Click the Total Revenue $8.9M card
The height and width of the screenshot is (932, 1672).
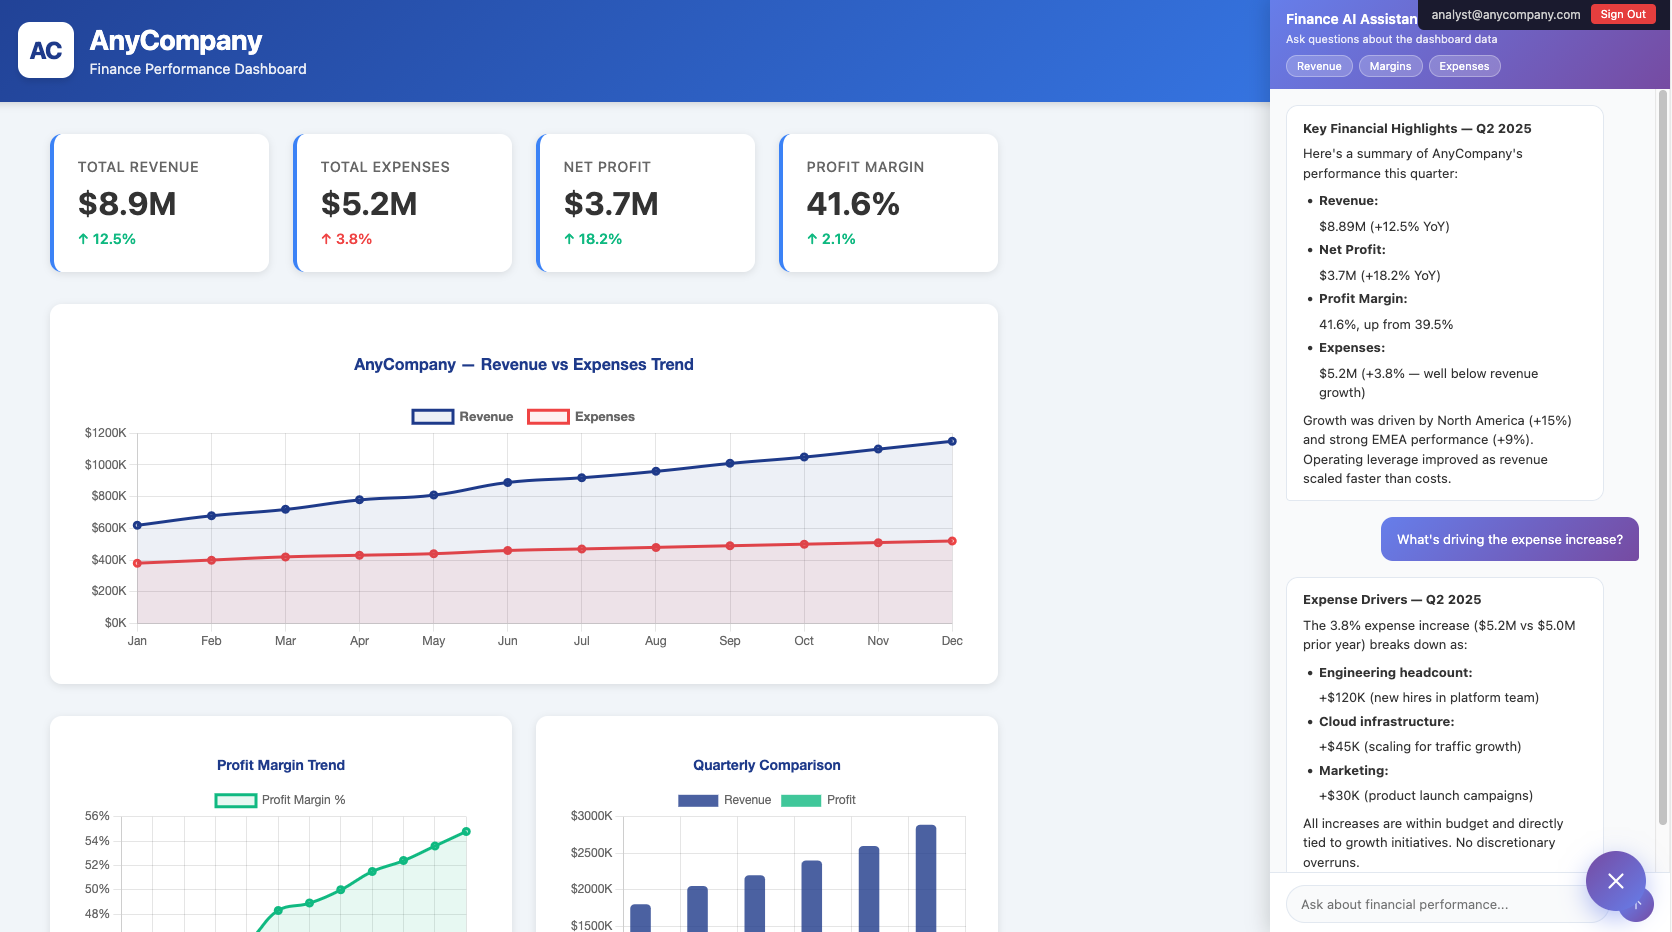click(x=160, y=203)
